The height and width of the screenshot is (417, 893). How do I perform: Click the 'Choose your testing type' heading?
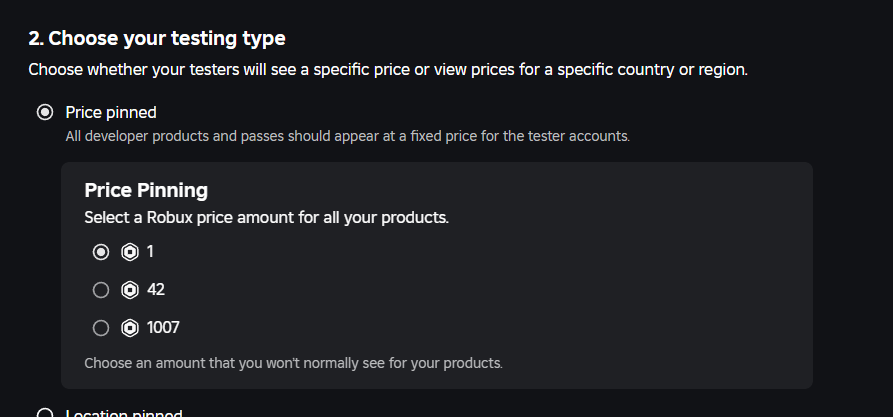[157, 39]
